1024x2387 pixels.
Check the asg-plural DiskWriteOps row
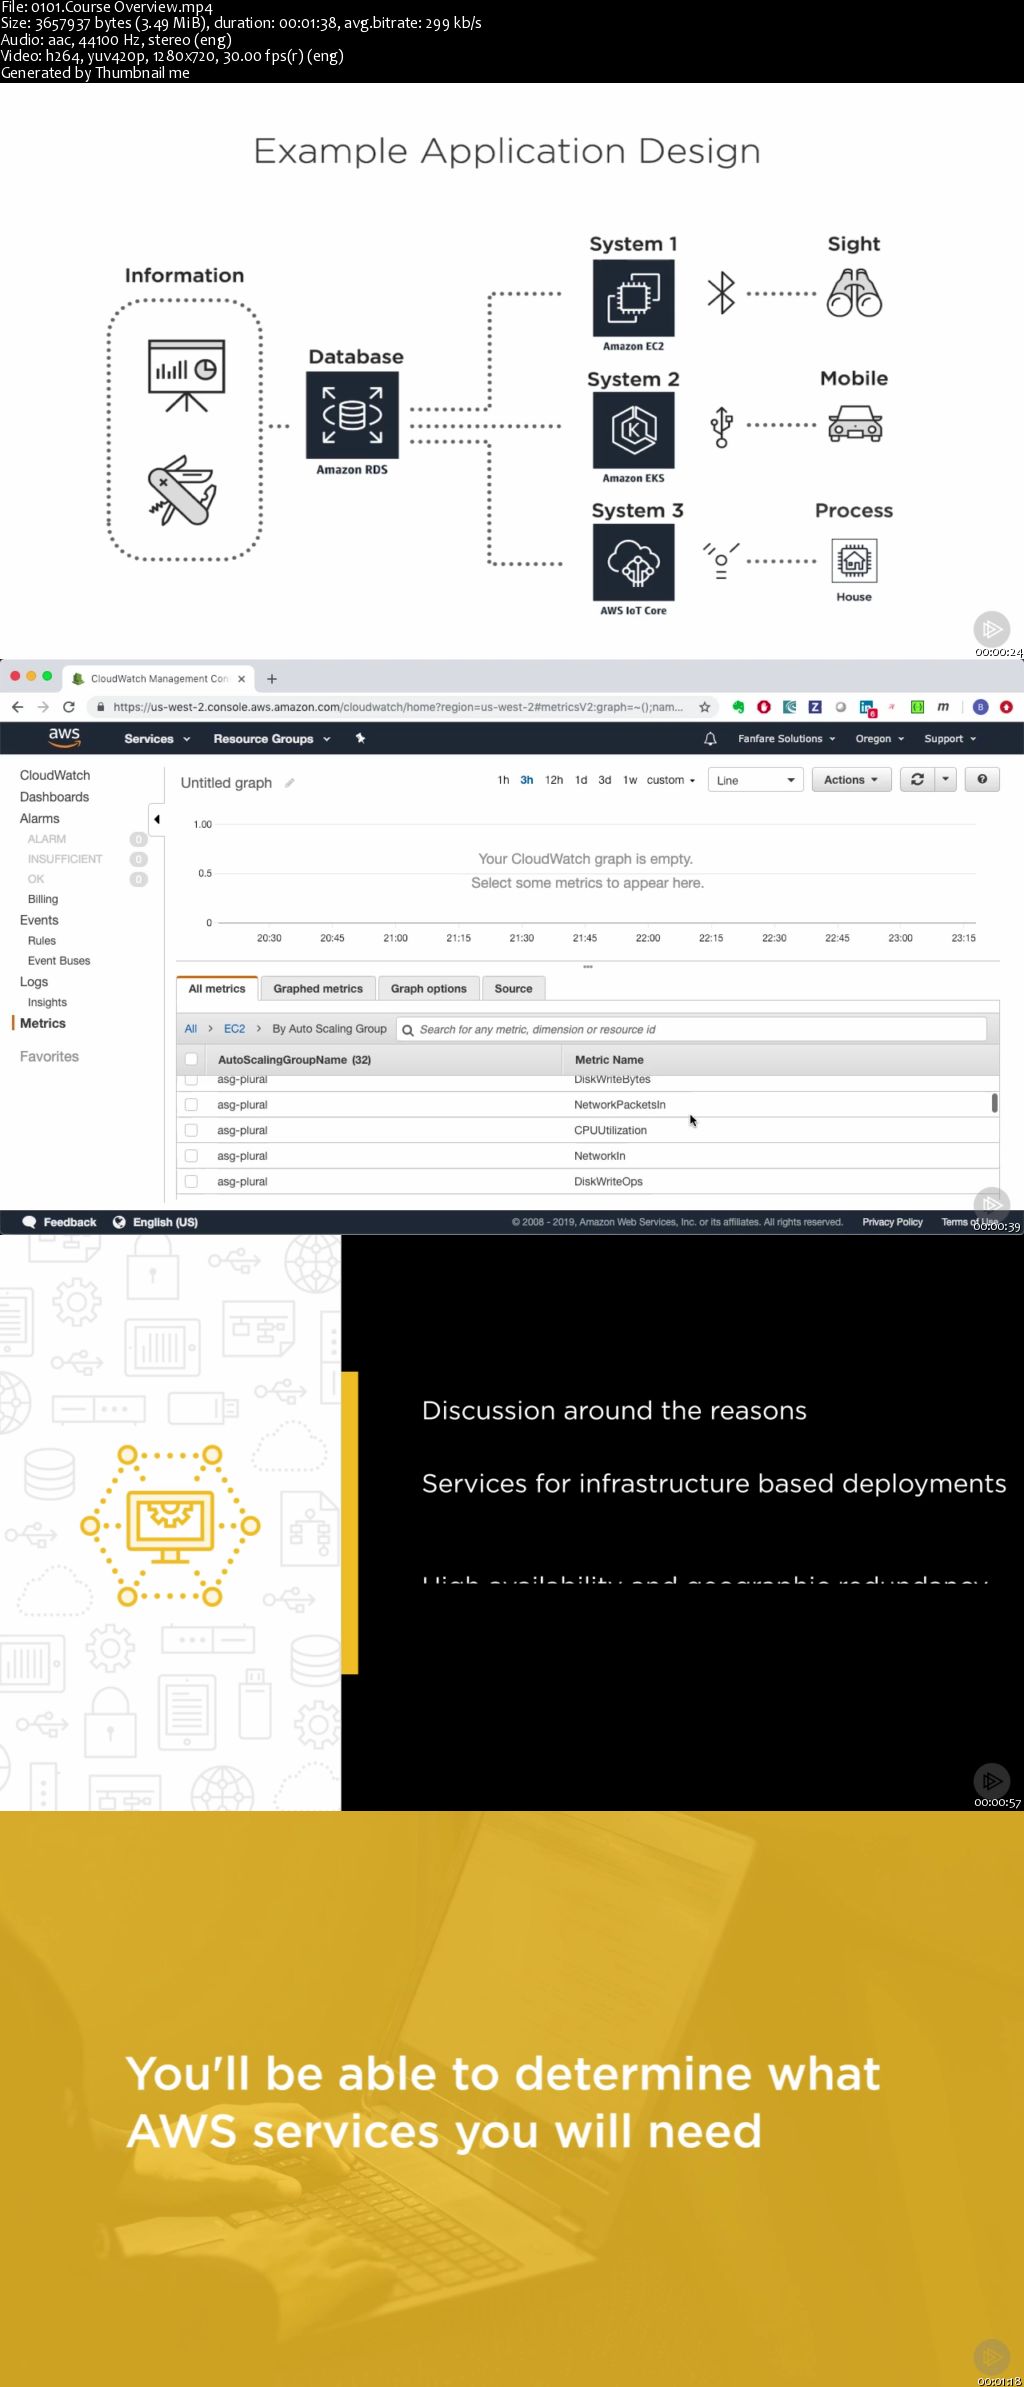(191, 1182)
